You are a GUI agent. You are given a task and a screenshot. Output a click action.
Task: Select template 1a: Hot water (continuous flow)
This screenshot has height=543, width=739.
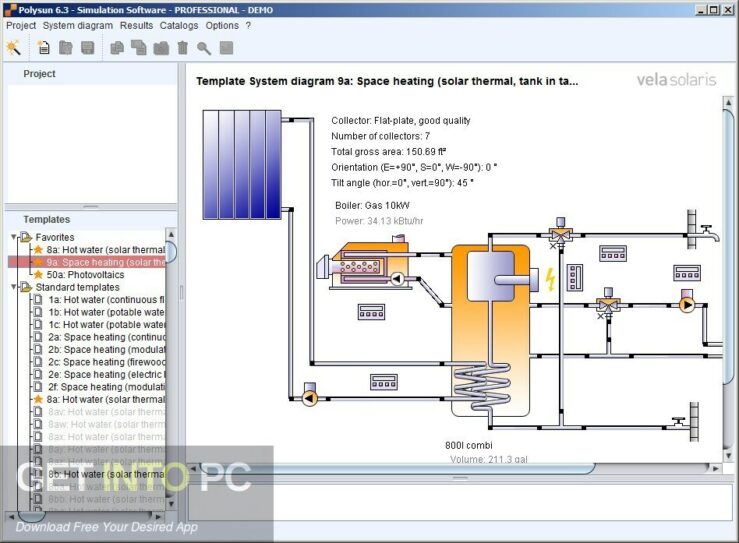(x=100, y=300)
